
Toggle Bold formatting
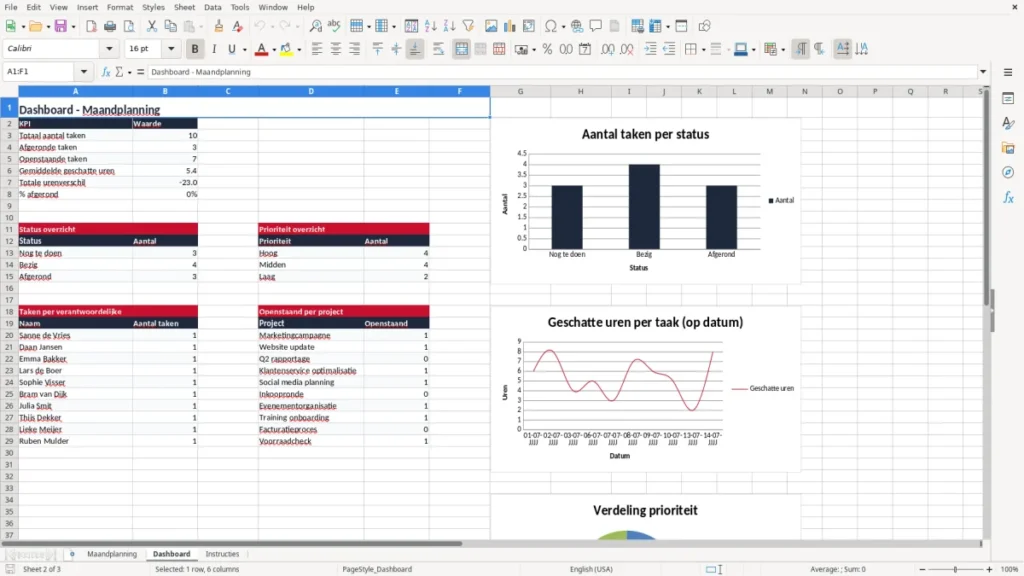(195, 49)
